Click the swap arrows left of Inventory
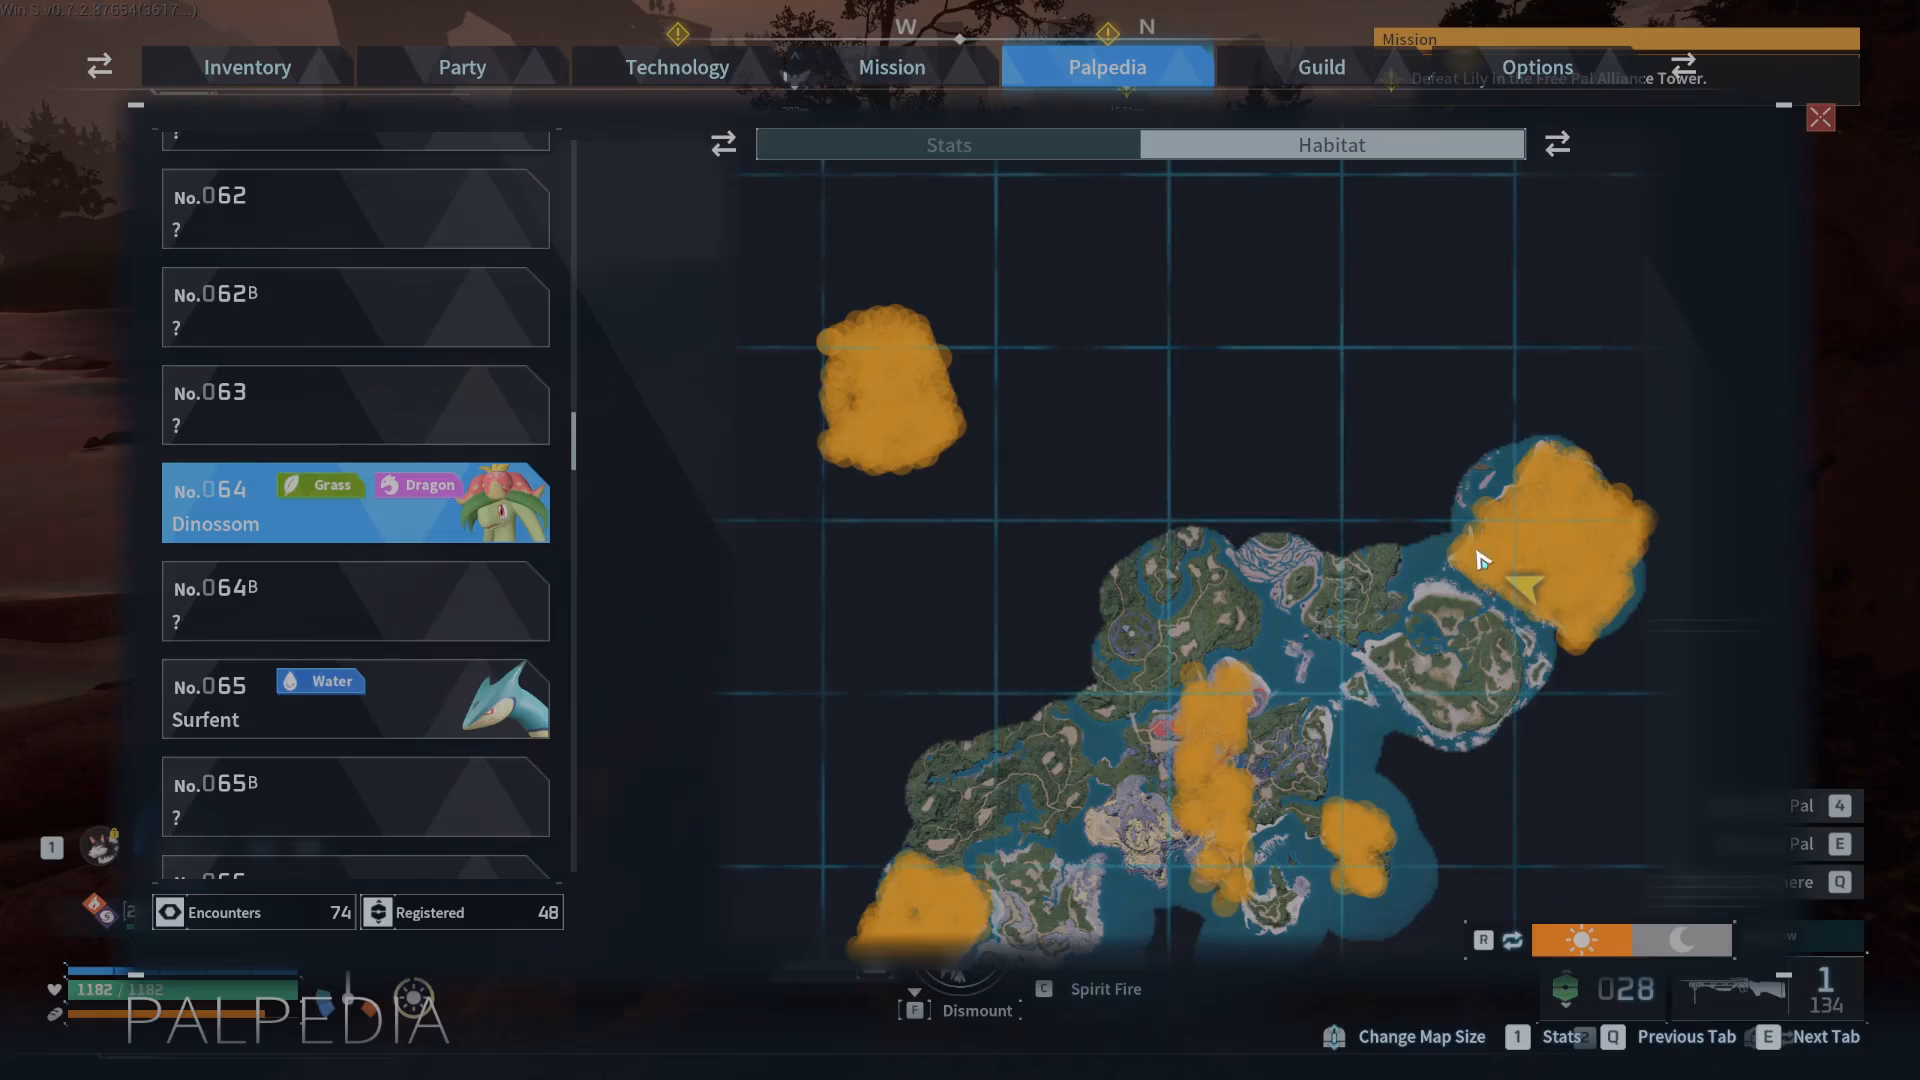The width and height of the screenshot is (1920, 1080). pos(99,66)
